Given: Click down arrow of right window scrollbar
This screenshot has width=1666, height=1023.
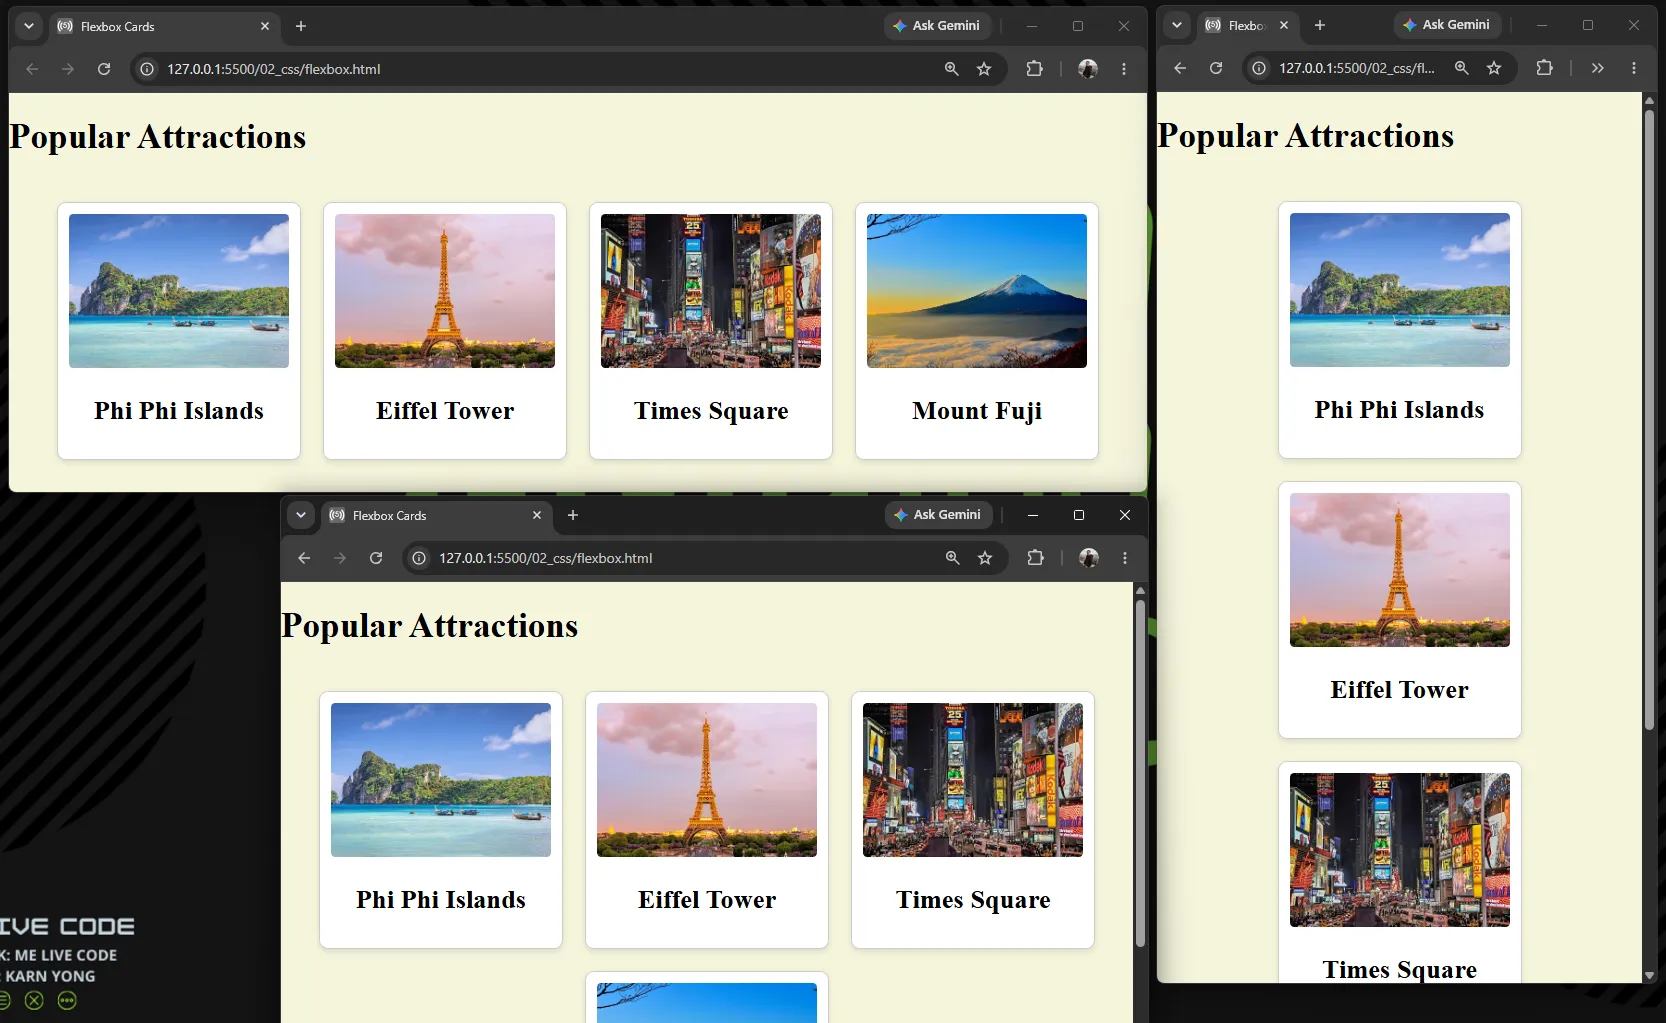Looking at the screenshot, I should 1649,976.
